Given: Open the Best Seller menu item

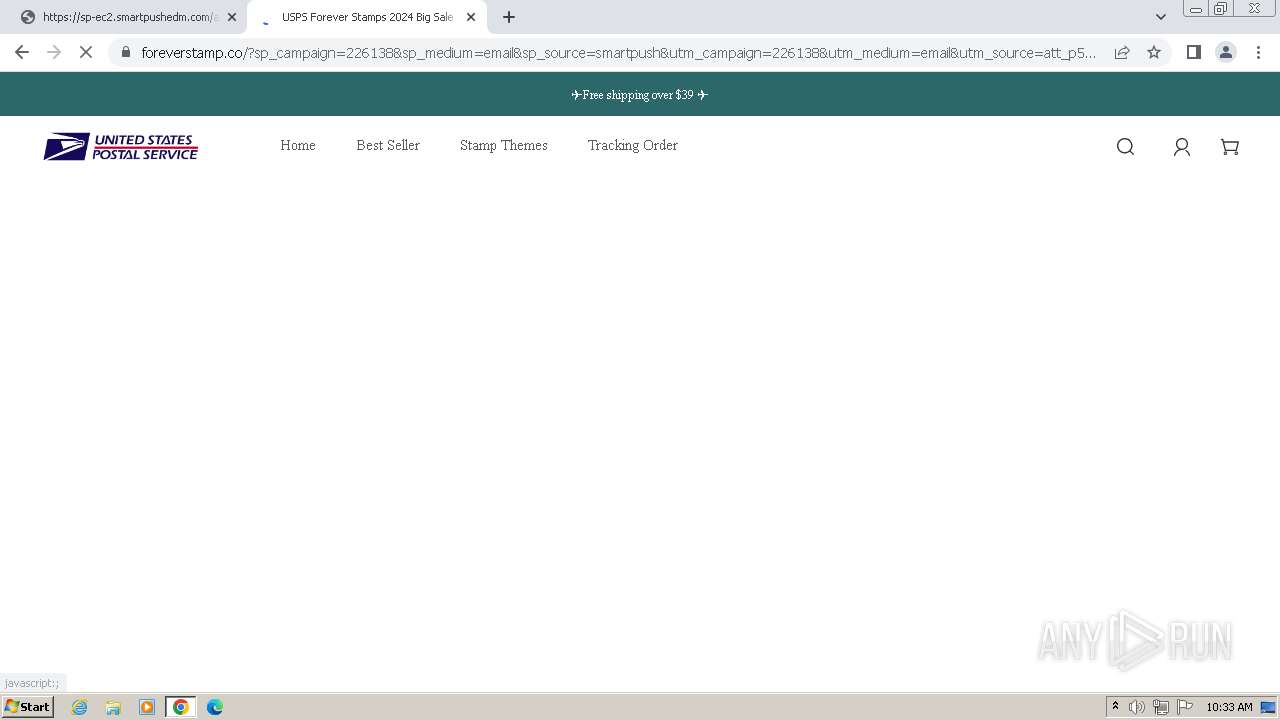Looking at the screenshot, I should [388, 145].
